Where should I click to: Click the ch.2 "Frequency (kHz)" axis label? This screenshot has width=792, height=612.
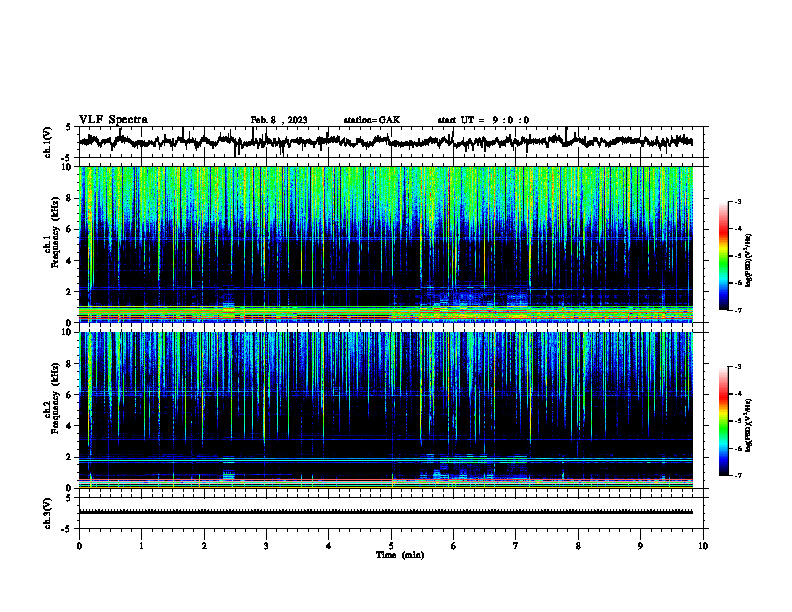coord(55,398)
